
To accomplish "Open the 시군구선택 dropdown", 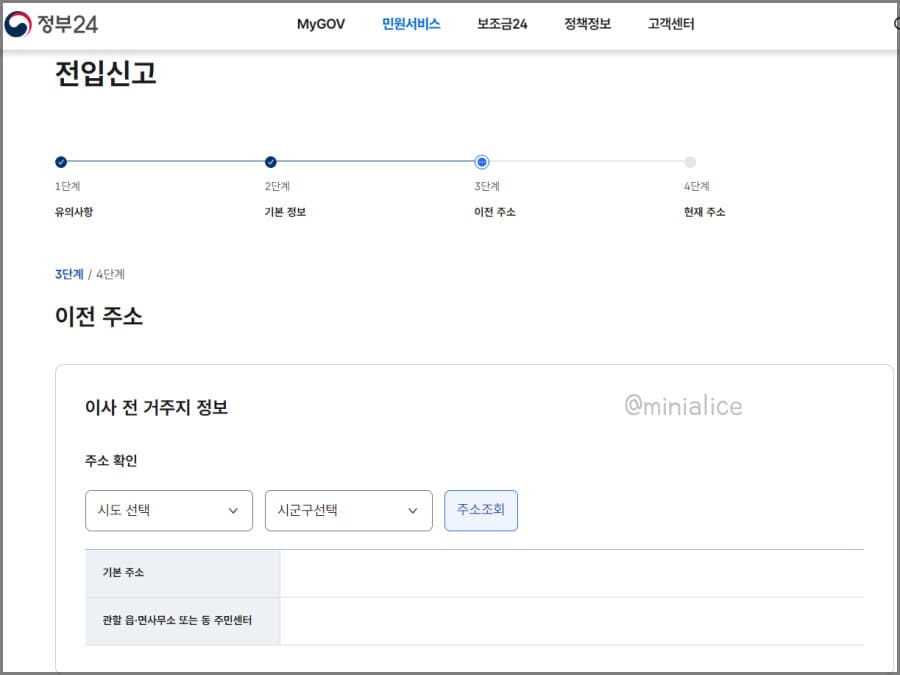I will [x=348, y=510].
